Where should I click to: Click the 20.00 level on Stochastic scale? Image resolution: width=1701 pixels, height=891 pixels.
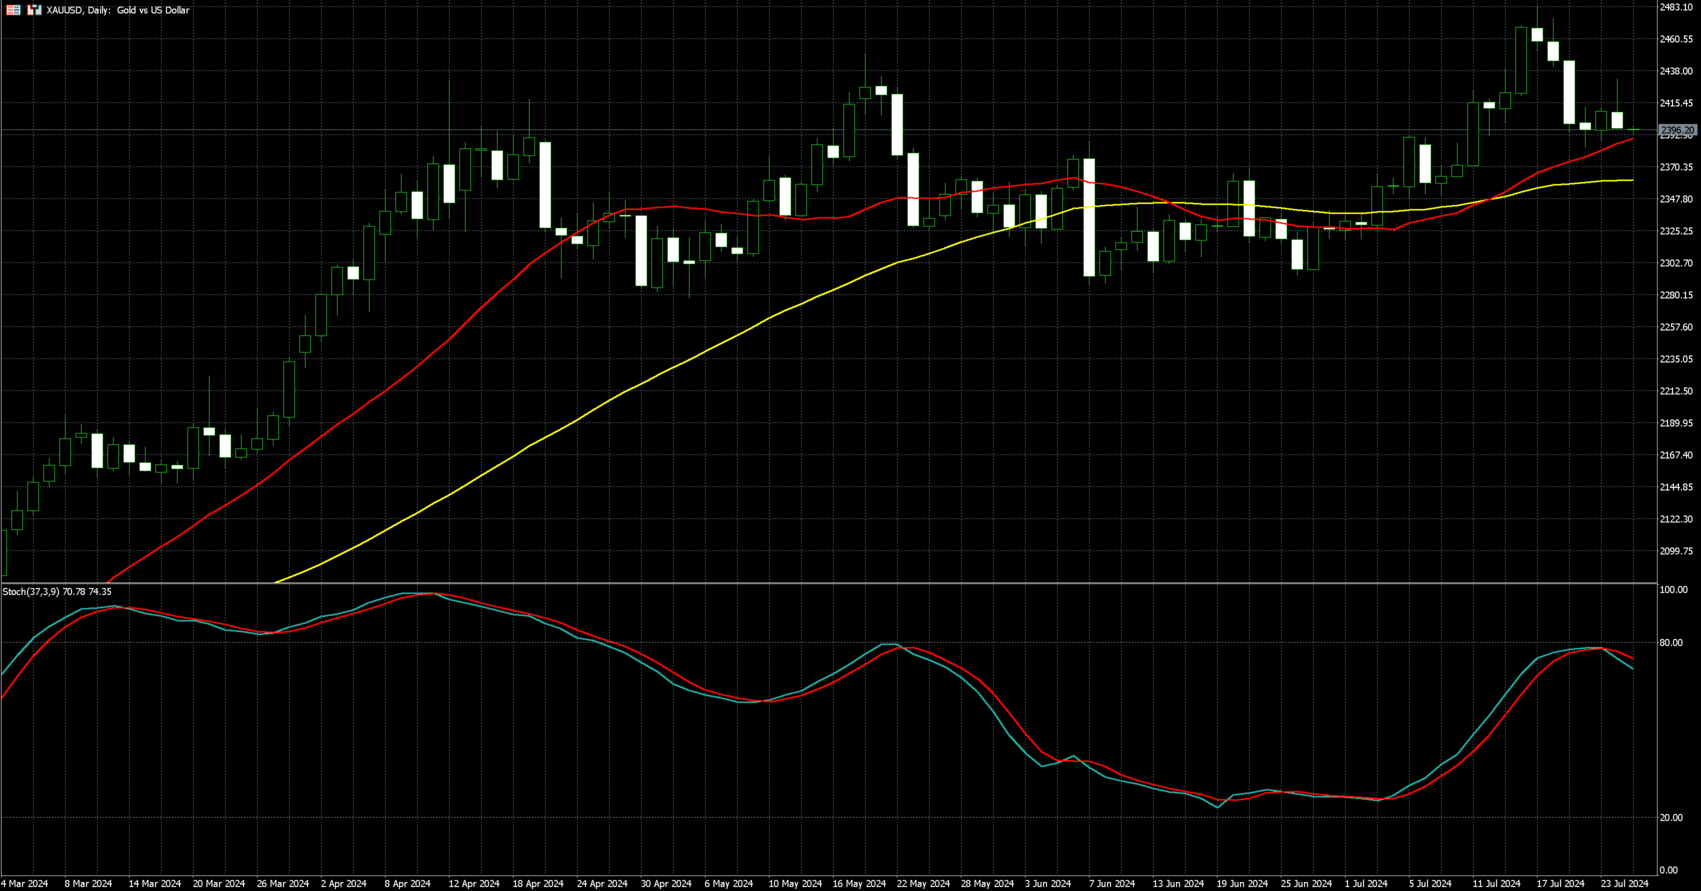(x=1671, y=818)
